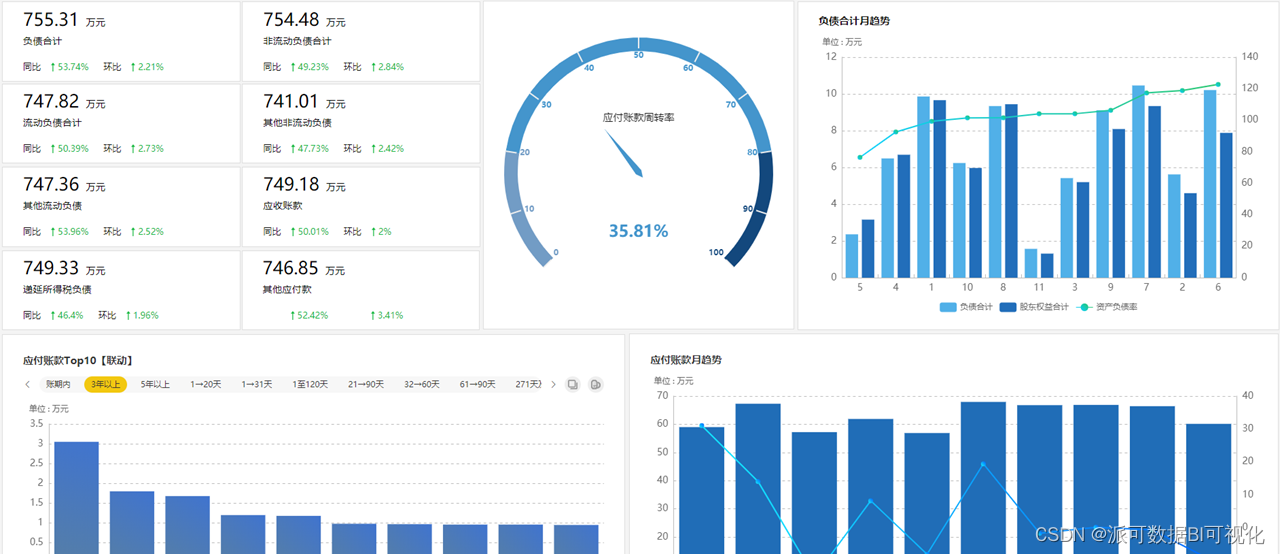Toggle the 资产负债率 legend line series
Viewport: 1280px width, 554px height.
pos(1107,307)
